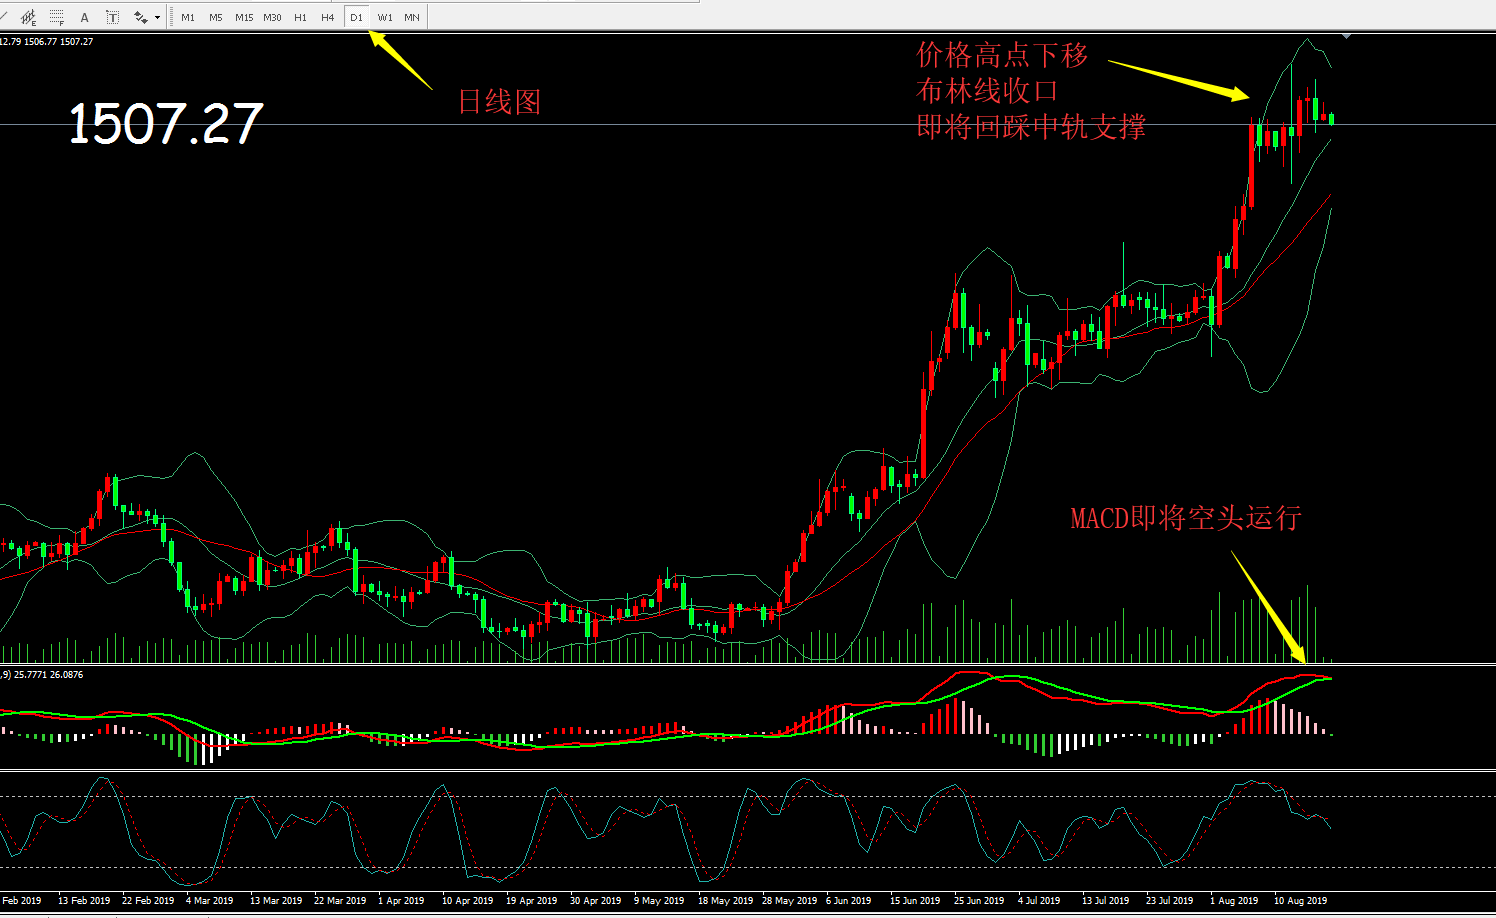This screenshot has height=918, width=1496.
Task: Click the 18 May 2019 date label
Action: pos(725,900)
